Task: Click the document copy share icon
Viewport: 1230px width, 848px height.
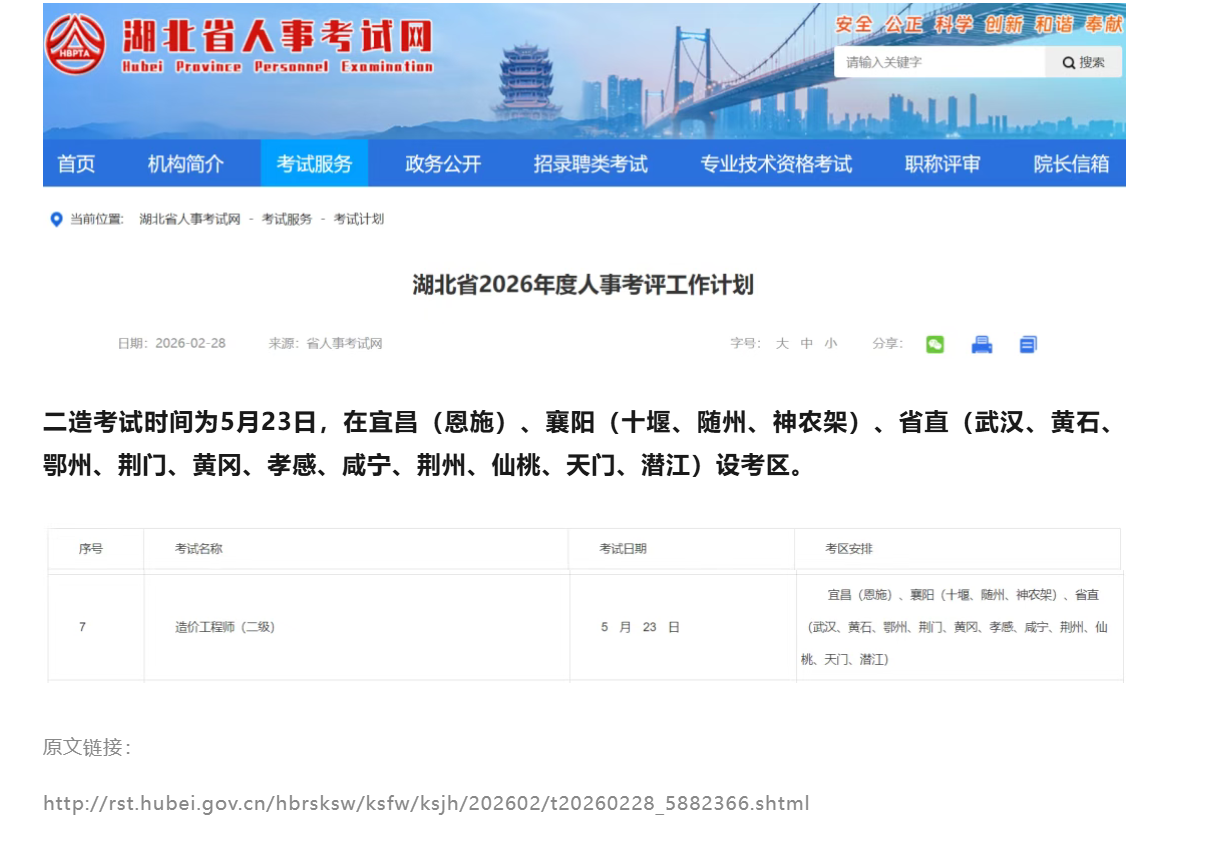Action: pyautogui.click(x=1027, y=343)
